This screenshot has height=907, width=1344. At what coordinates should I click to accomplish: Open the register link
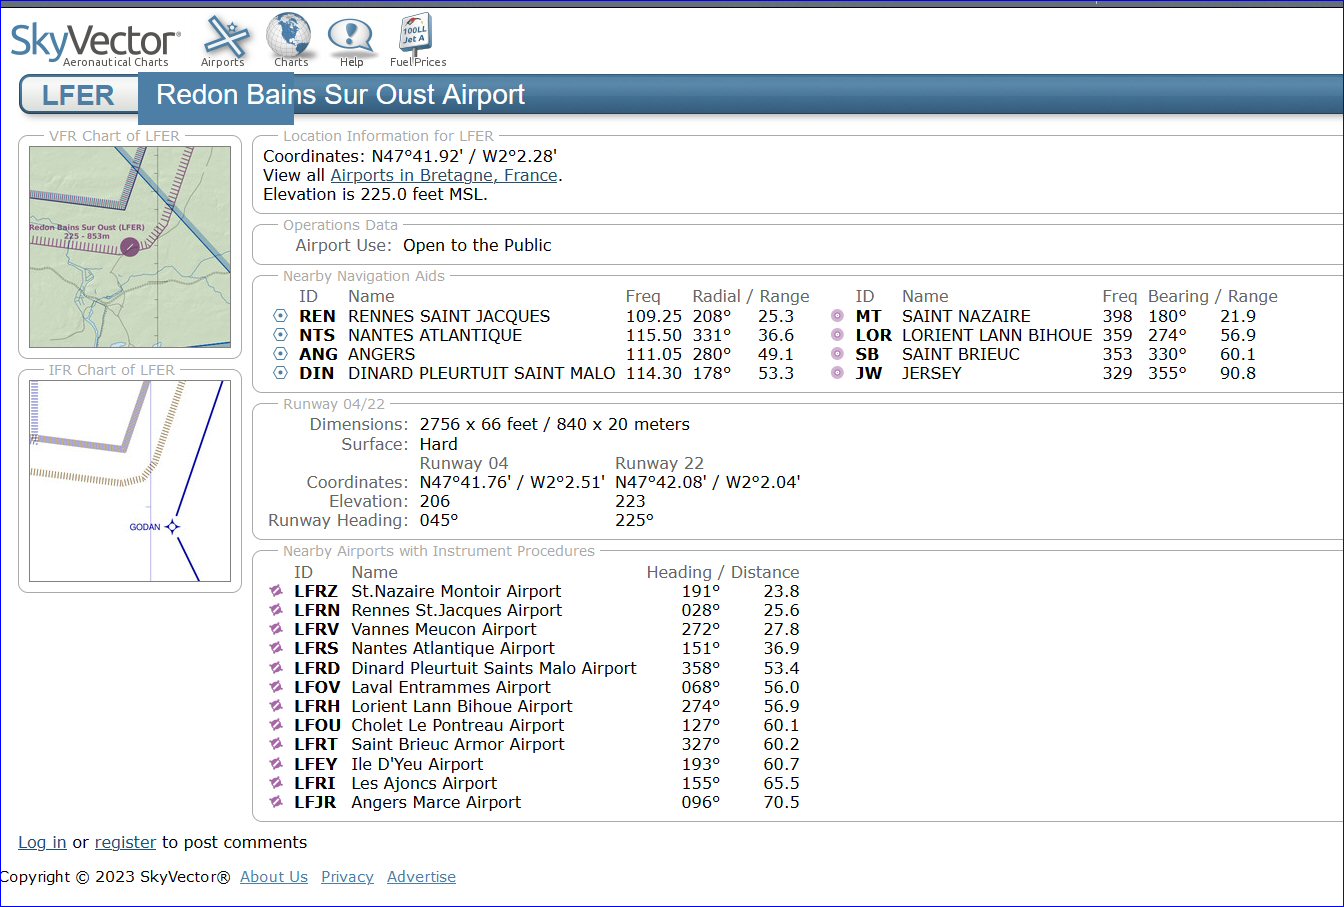point(126,842)
